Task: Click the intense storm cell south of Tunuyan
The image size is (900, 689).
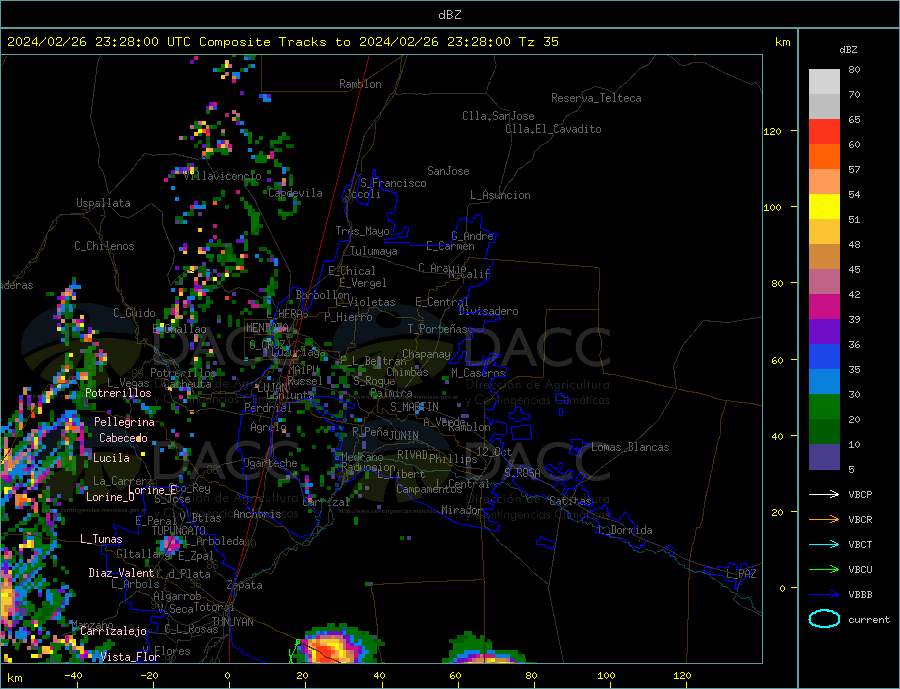Action: [333, 646]
